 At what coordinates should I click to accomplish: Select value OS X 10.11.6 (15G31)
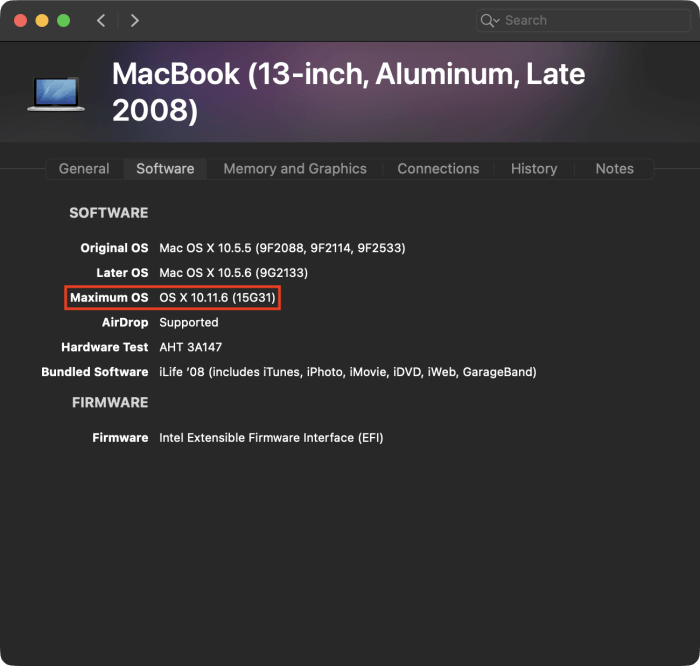pyautogui.click(x=217, y=298)
